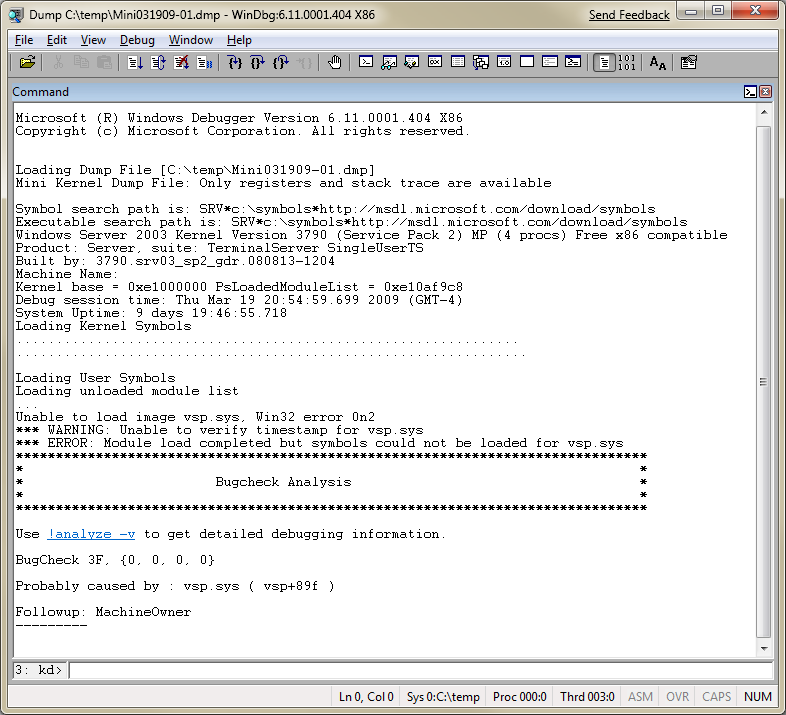Open the Processes and Threads toolbar icon
Viewport: 786px width, 715px height.
(550, 62)
